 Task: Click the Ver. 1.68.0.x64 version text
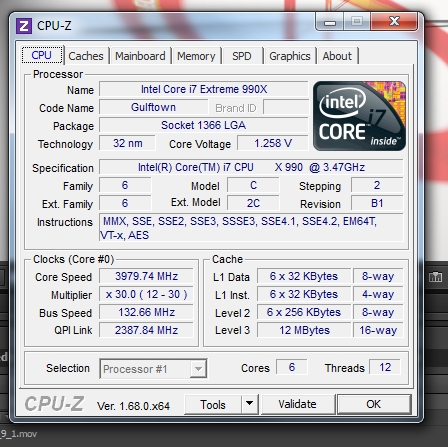coord(133,406)
